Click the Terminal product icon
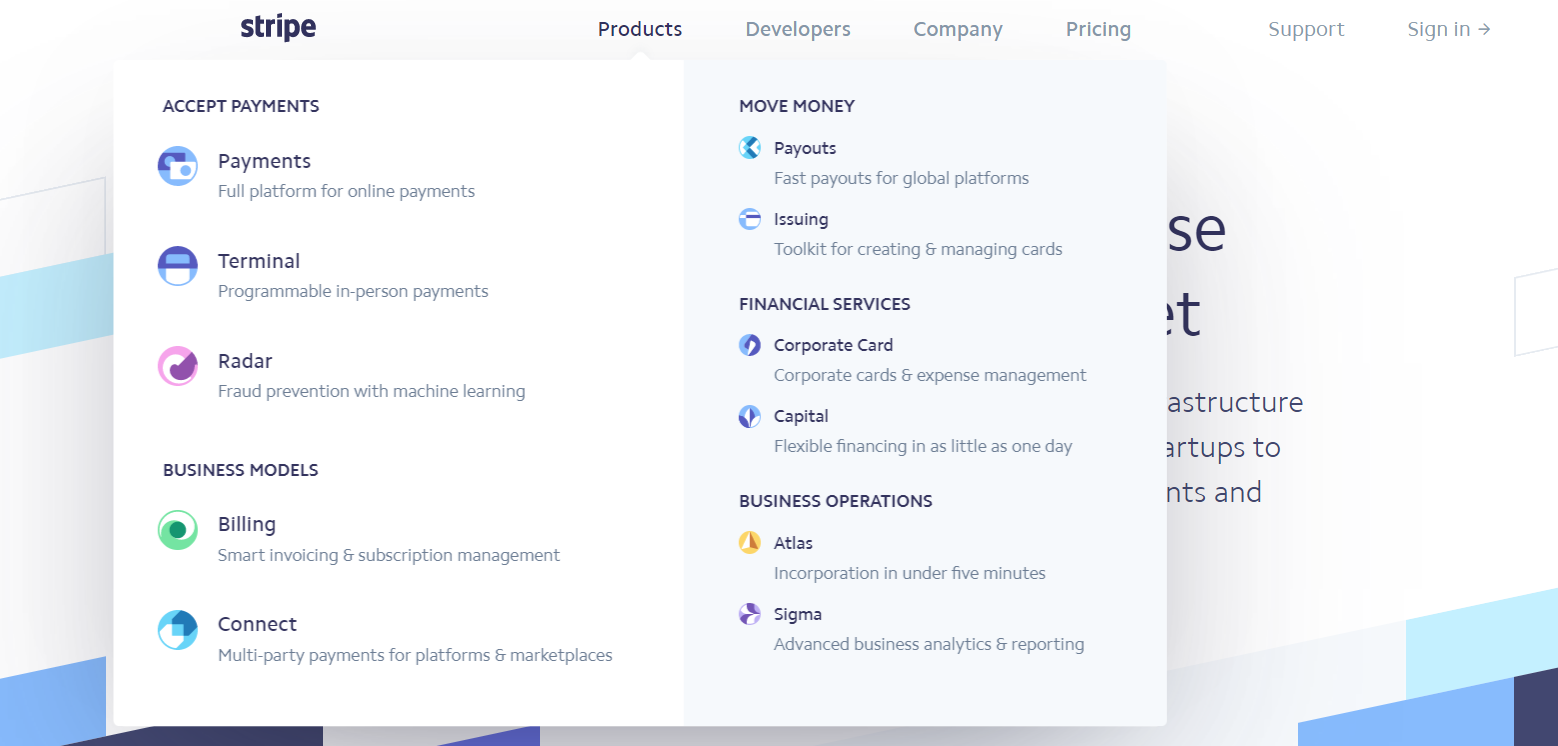 point(178,266)
